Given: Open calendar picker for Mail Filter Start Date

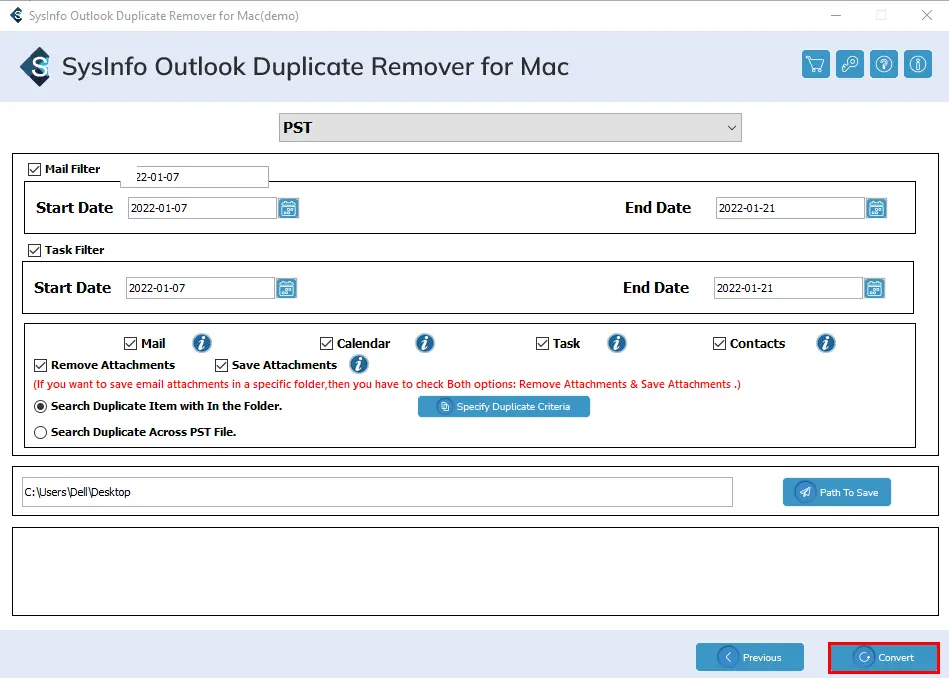Looking at the screenshot, I should [x=289, y=208].
